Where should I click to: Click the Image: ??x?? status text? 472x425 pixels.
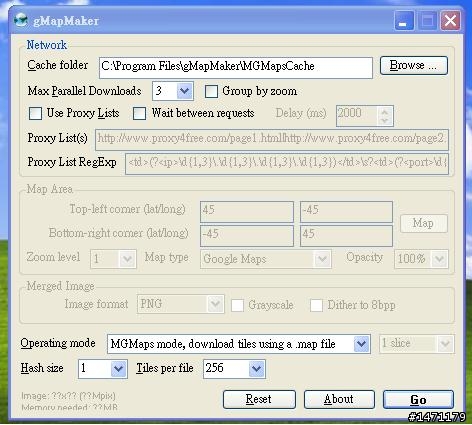(68, 396)
